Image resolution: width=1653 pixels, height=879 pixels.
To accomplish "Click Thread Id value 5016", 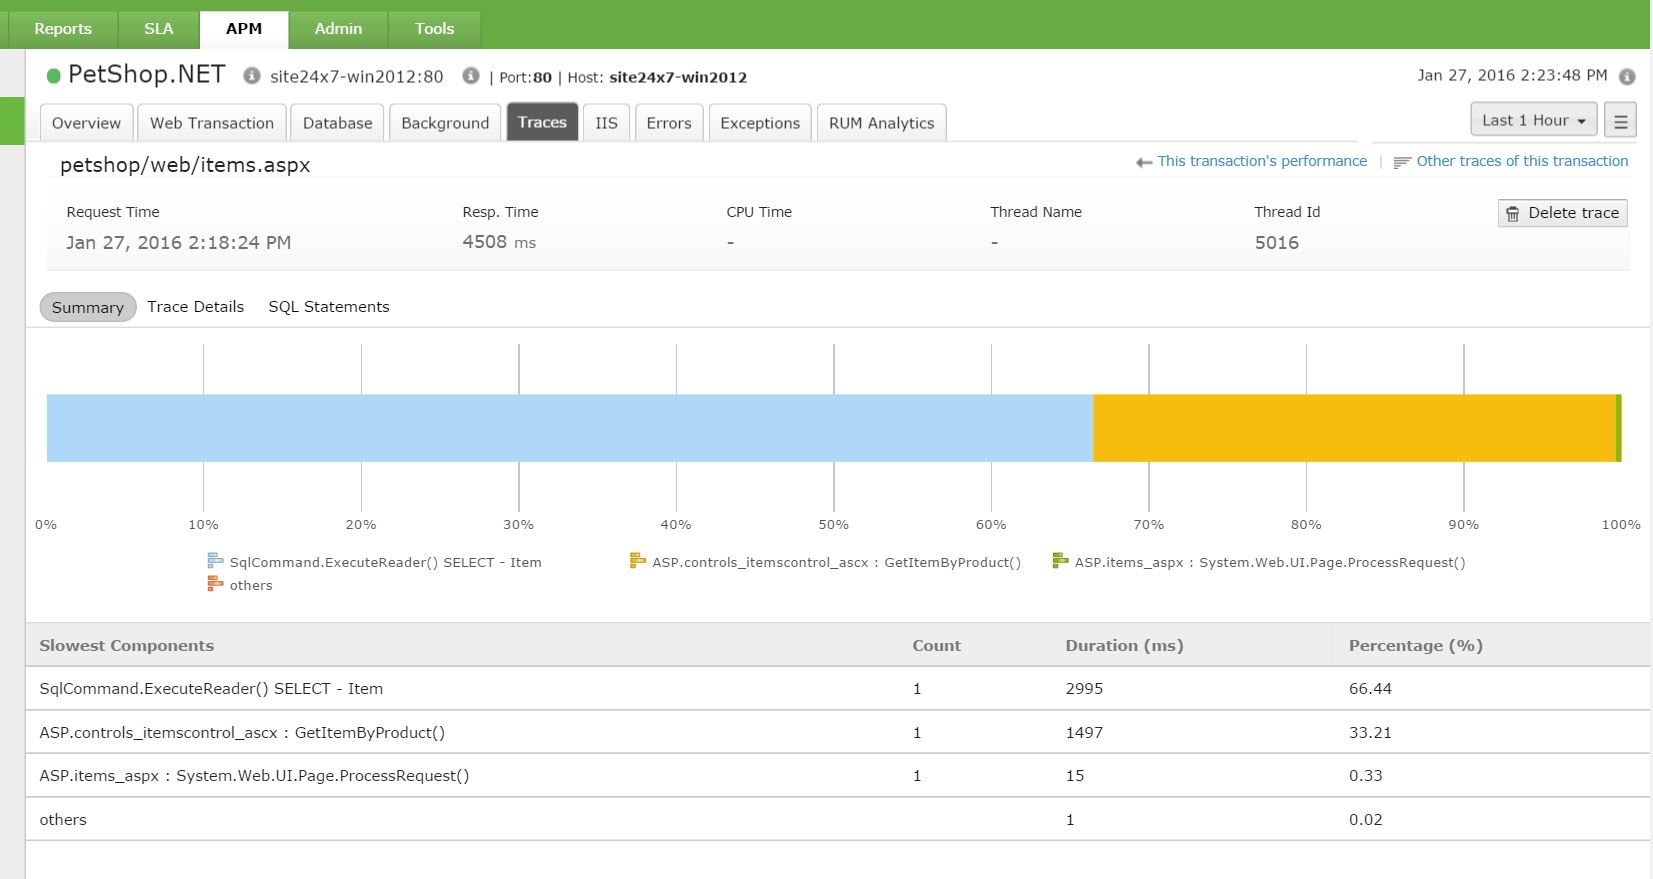I will click(1276, 242).
